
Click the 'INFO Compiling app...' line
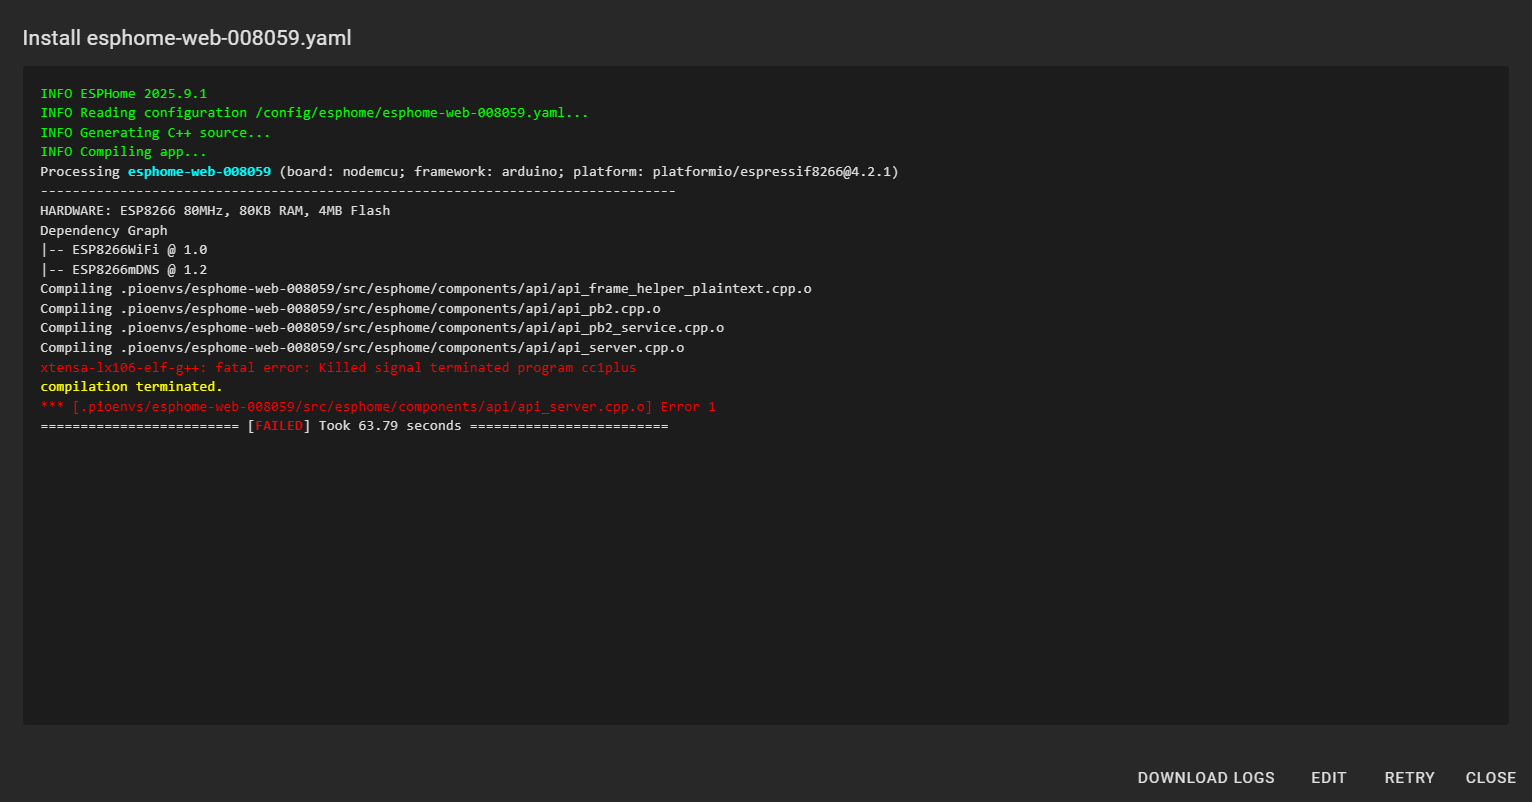pyautogui.click(x=124, y=152)
